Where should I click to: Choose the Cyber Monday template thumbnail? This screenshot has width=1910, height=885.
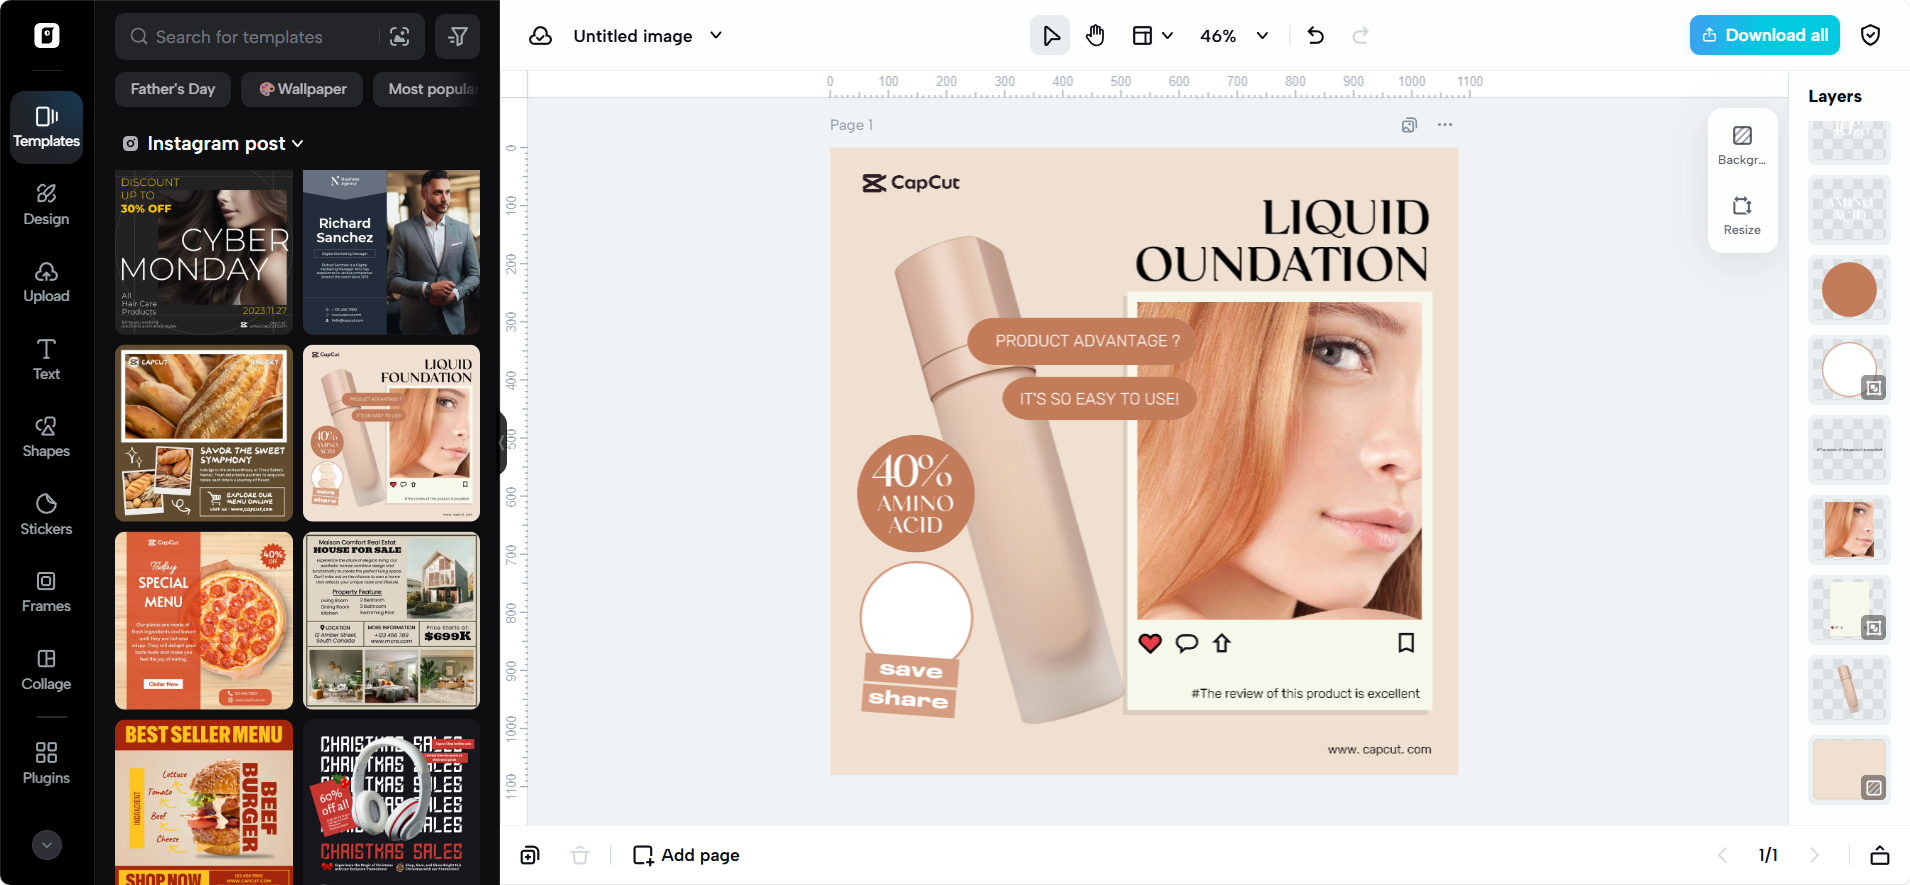click(x=204, y=252)
